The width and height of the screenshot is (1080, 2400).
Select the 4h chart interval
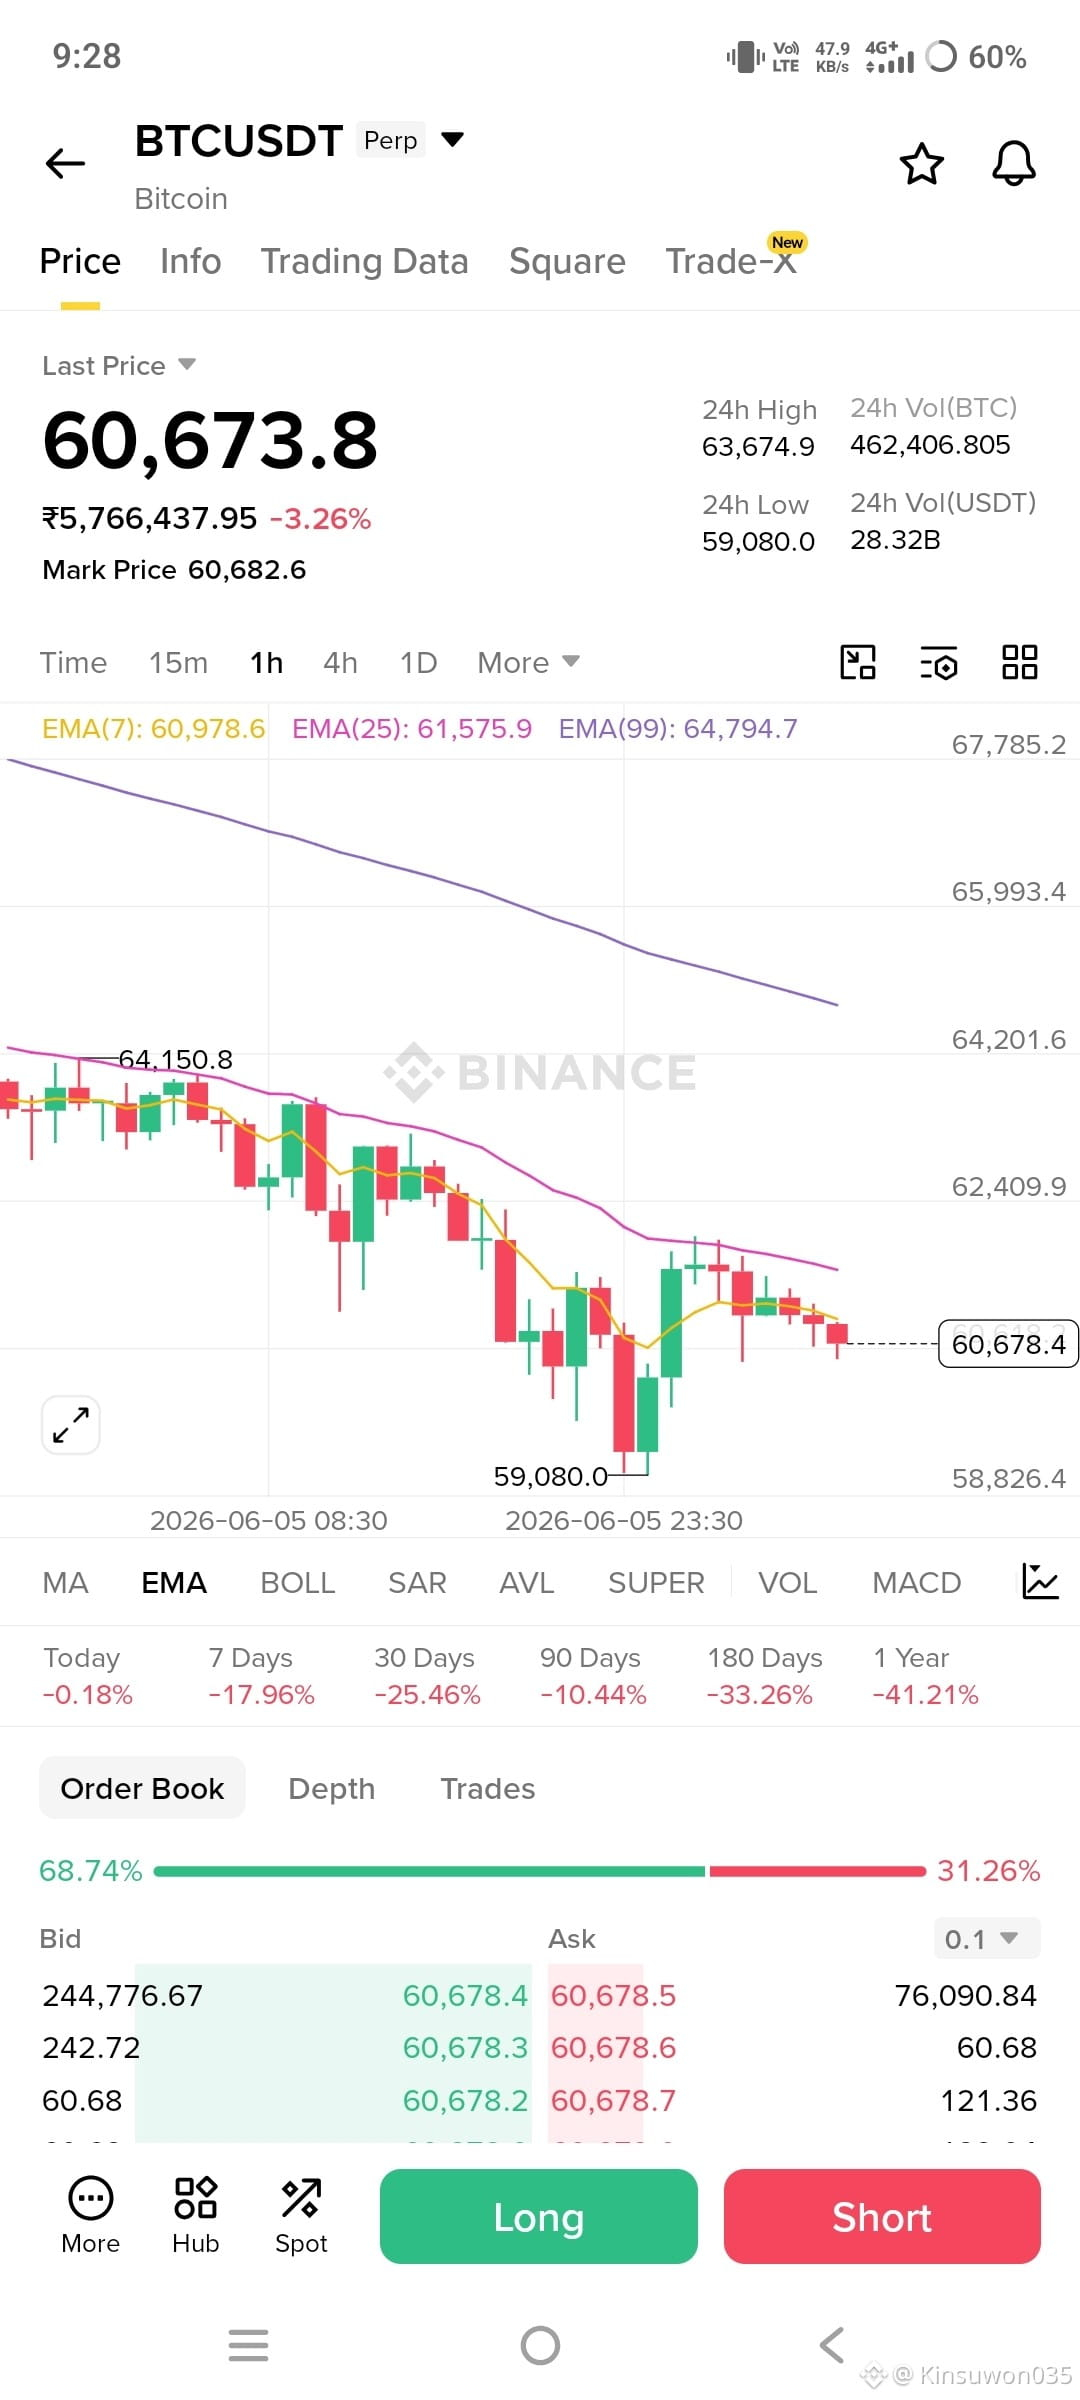click(340, 662)
